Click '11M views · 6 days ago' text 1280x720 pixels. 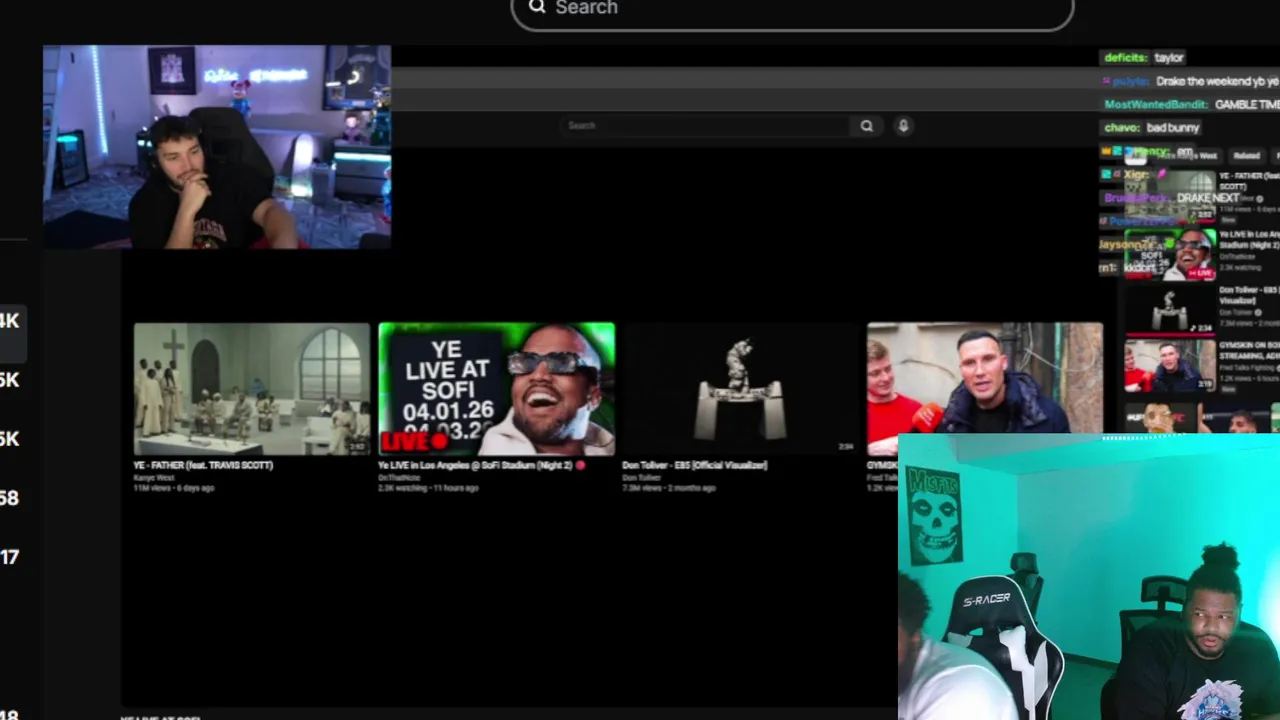click(174, 488)
